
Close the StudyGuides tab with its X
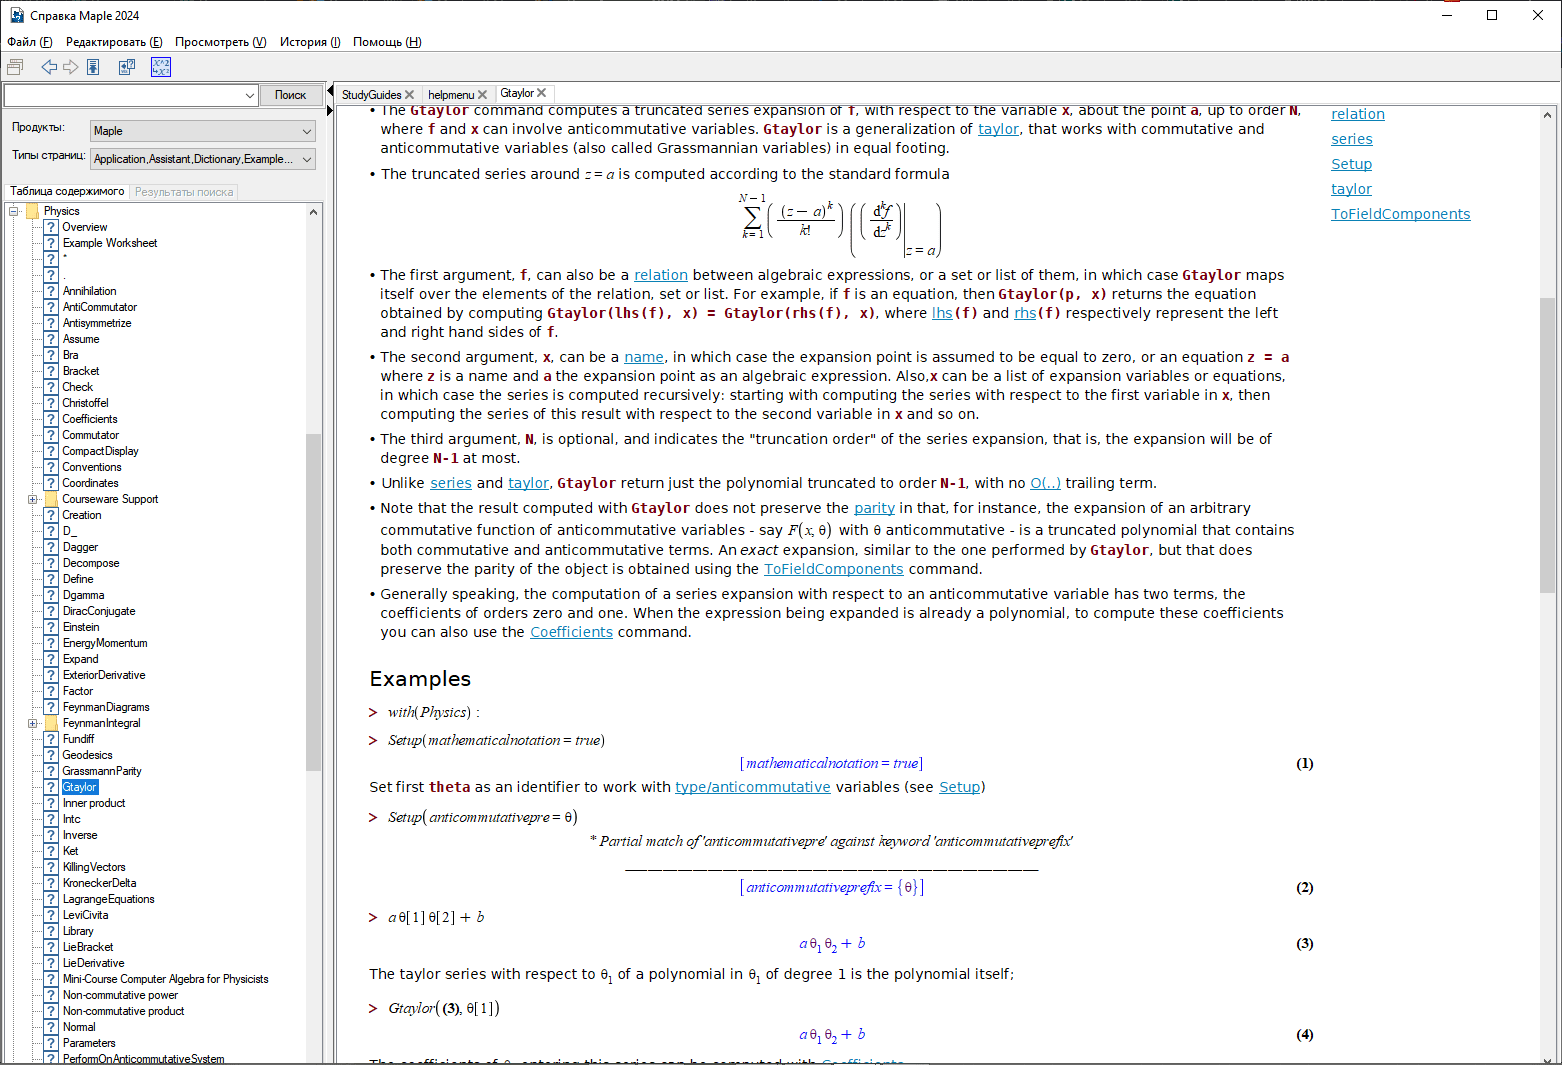coord(409,95)
